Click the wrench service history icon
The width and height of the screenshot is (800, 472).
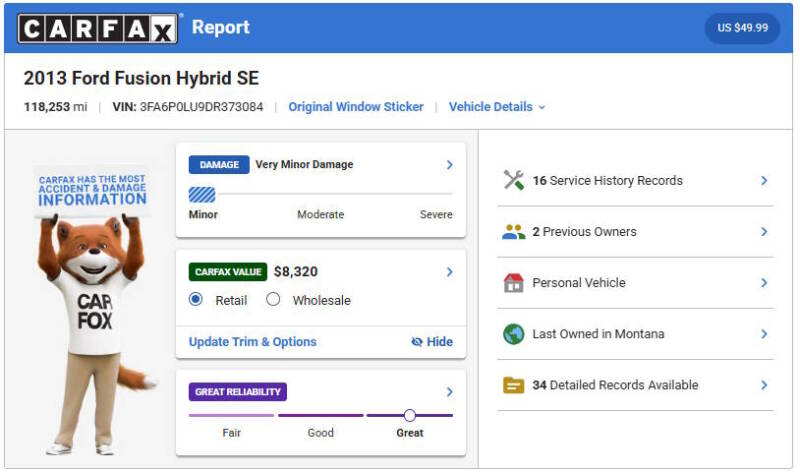[x=513, y=180]
